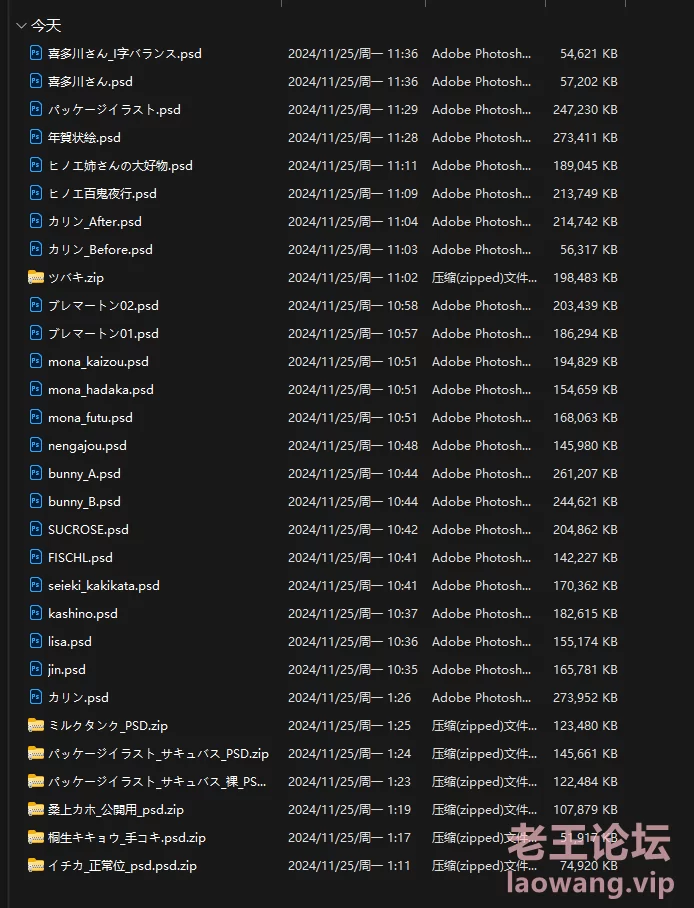Viewport: 694px width, 908px height.
Task: Click the PSD icon of mona_hadaka.psd
Action: pos(36,389)
